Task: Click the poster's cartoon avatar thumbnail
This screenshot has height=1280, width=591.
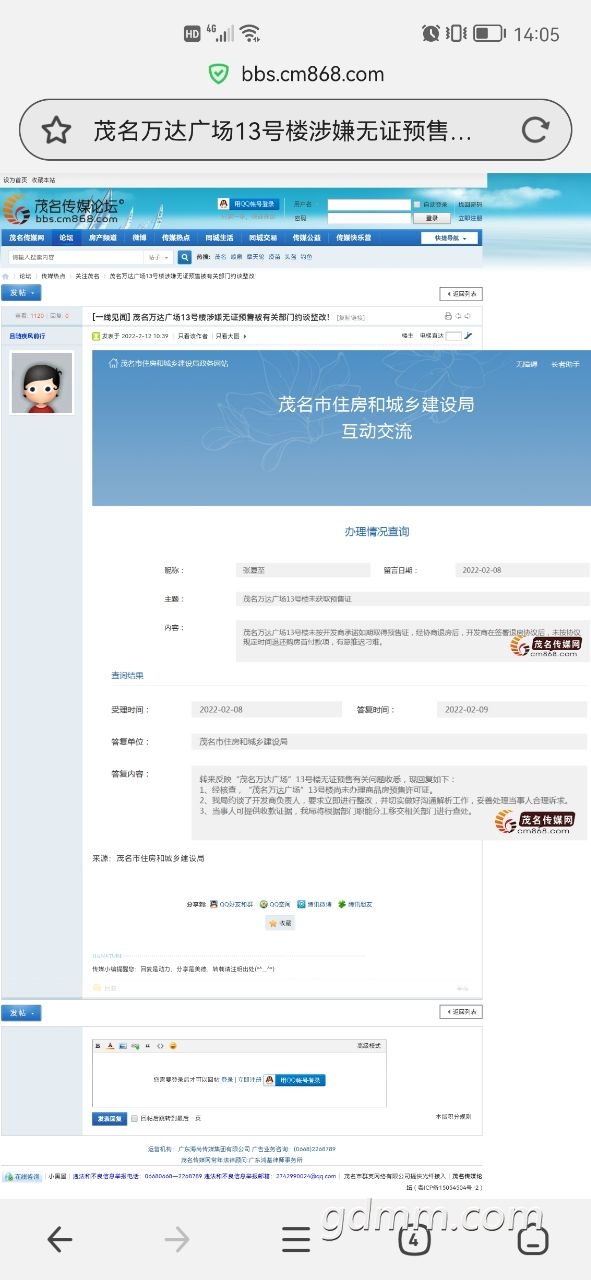Action: coord(41,382)
